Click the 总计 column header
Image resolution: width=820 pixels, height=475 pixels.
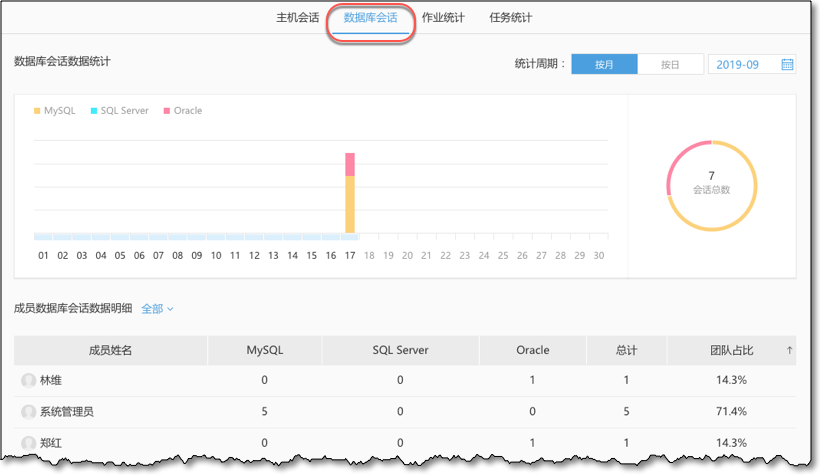pyautogui.click(x=627, y=350)
